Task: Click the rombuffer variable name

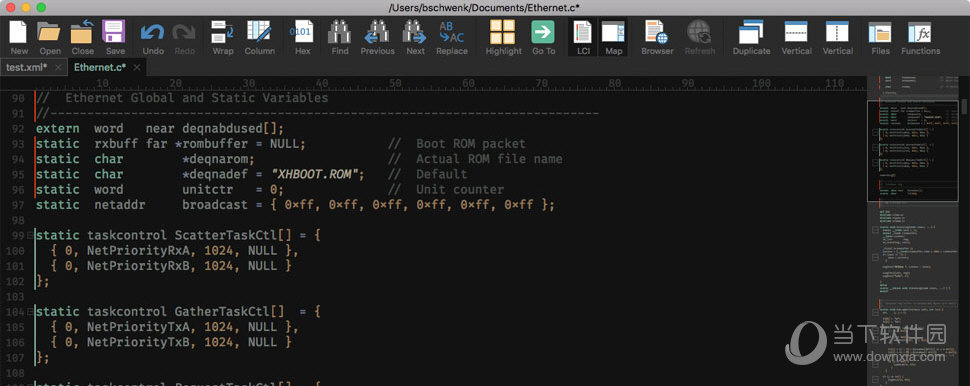Action: [x=215, y=144]
